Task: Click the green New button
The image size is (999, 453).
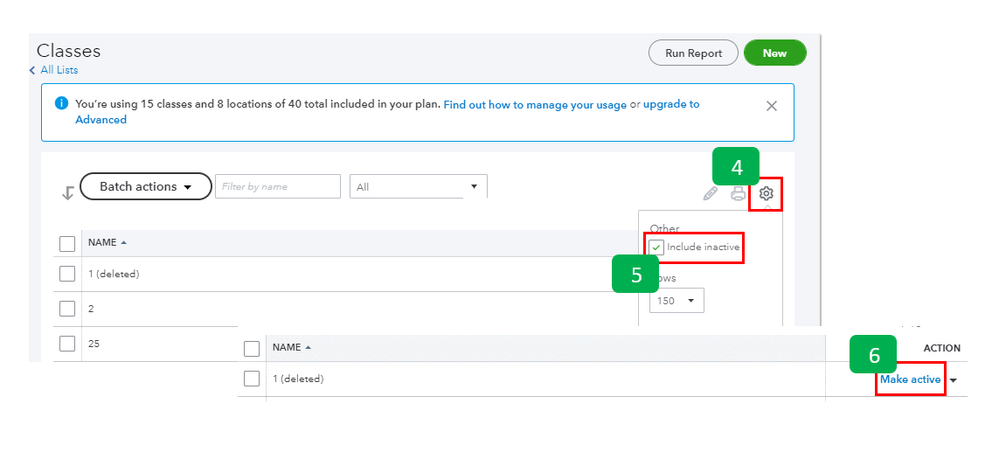Action: (x=774, y=53)
